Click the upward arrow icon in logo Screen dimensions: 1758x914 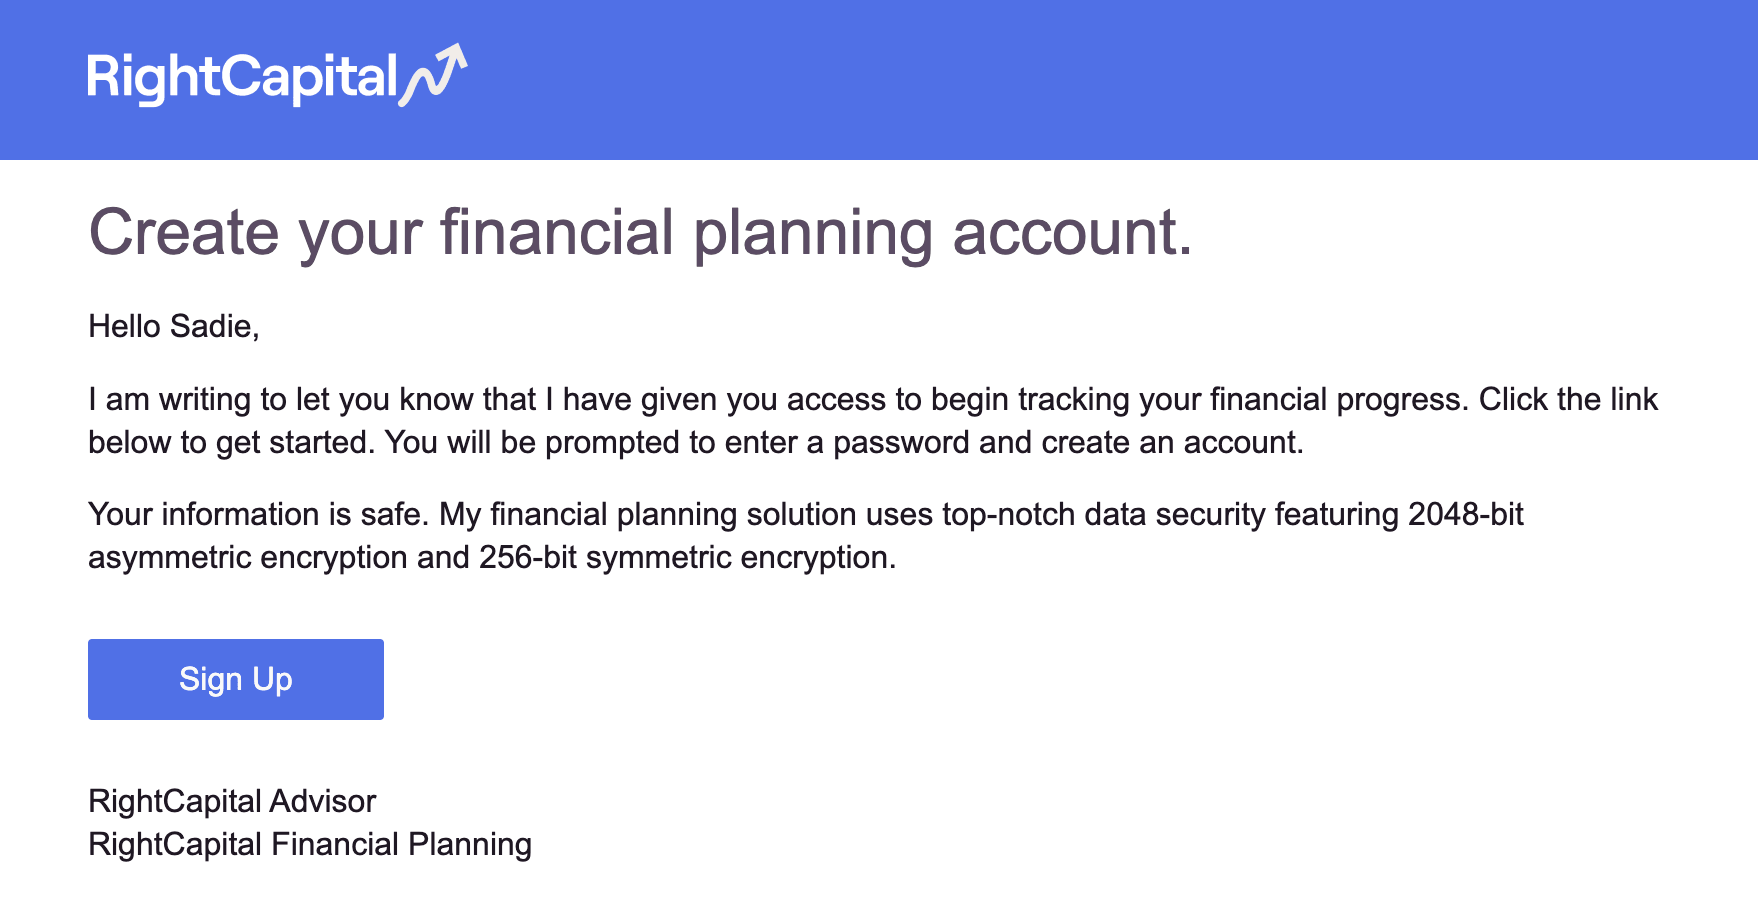[434, 74]
